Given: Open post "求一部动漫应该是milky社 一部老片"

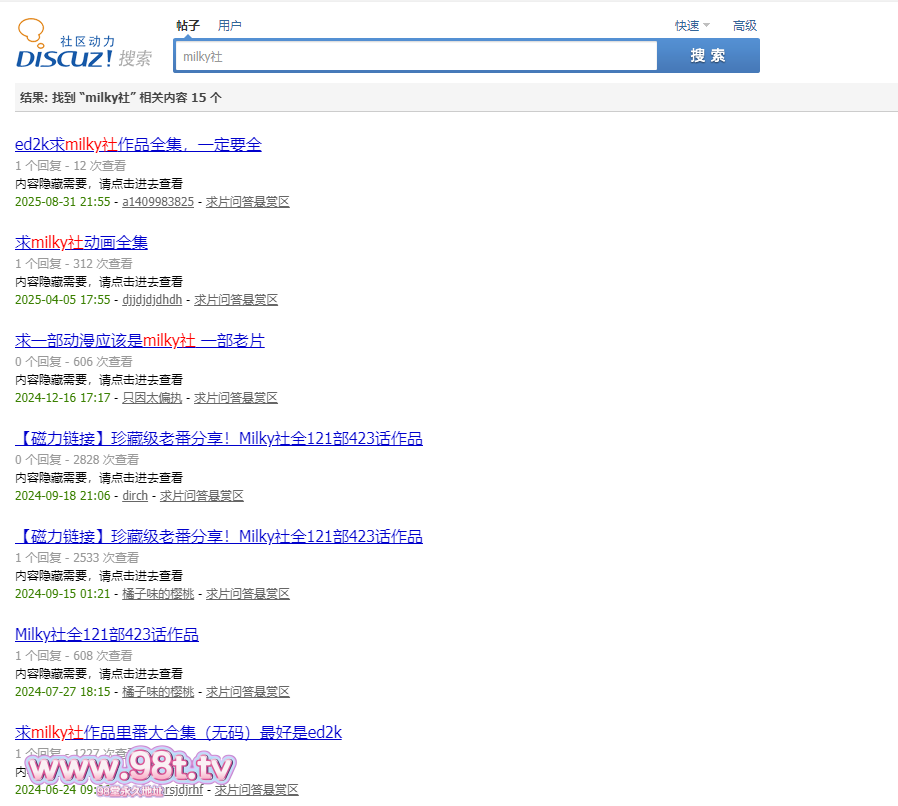Looking at the screenshot, I should pos(139,340).
